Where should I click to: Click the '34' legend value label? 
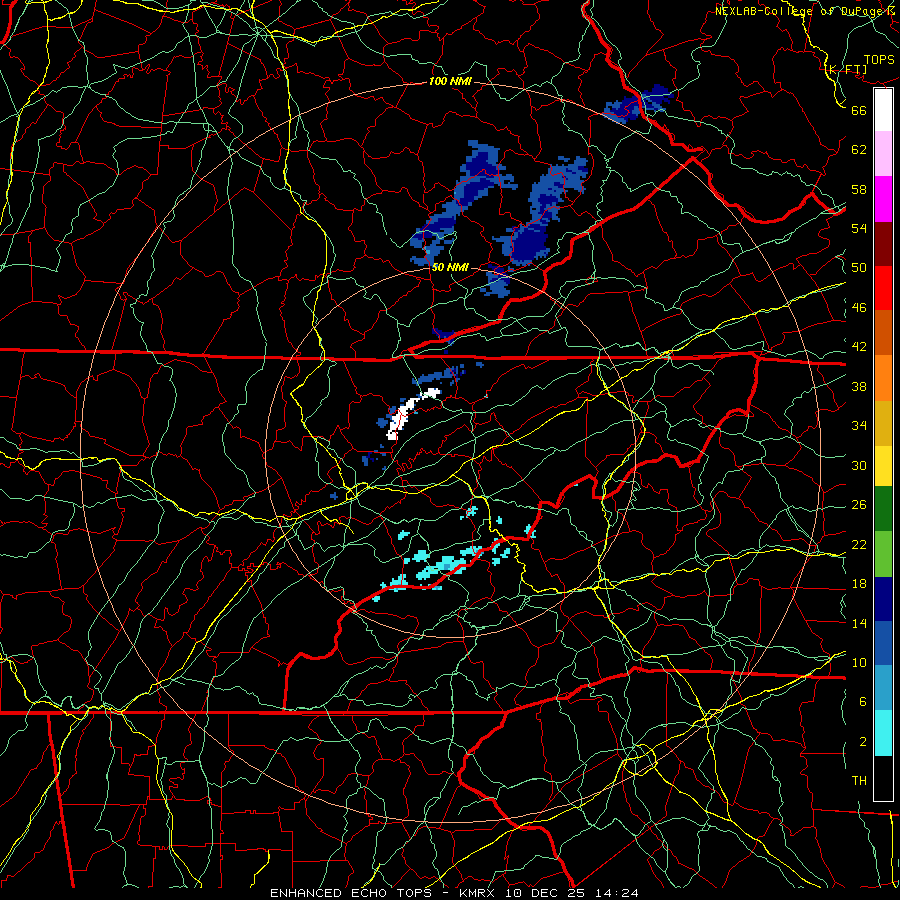[859, 425]
